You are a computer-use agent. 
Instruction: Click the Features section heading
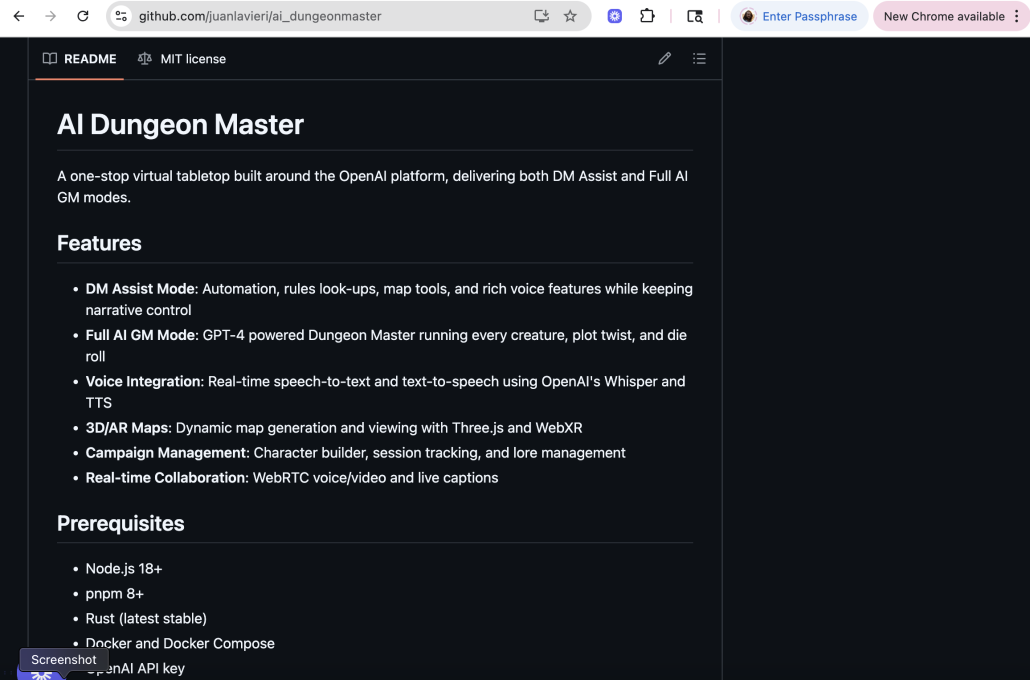click(x=99, y=243)
